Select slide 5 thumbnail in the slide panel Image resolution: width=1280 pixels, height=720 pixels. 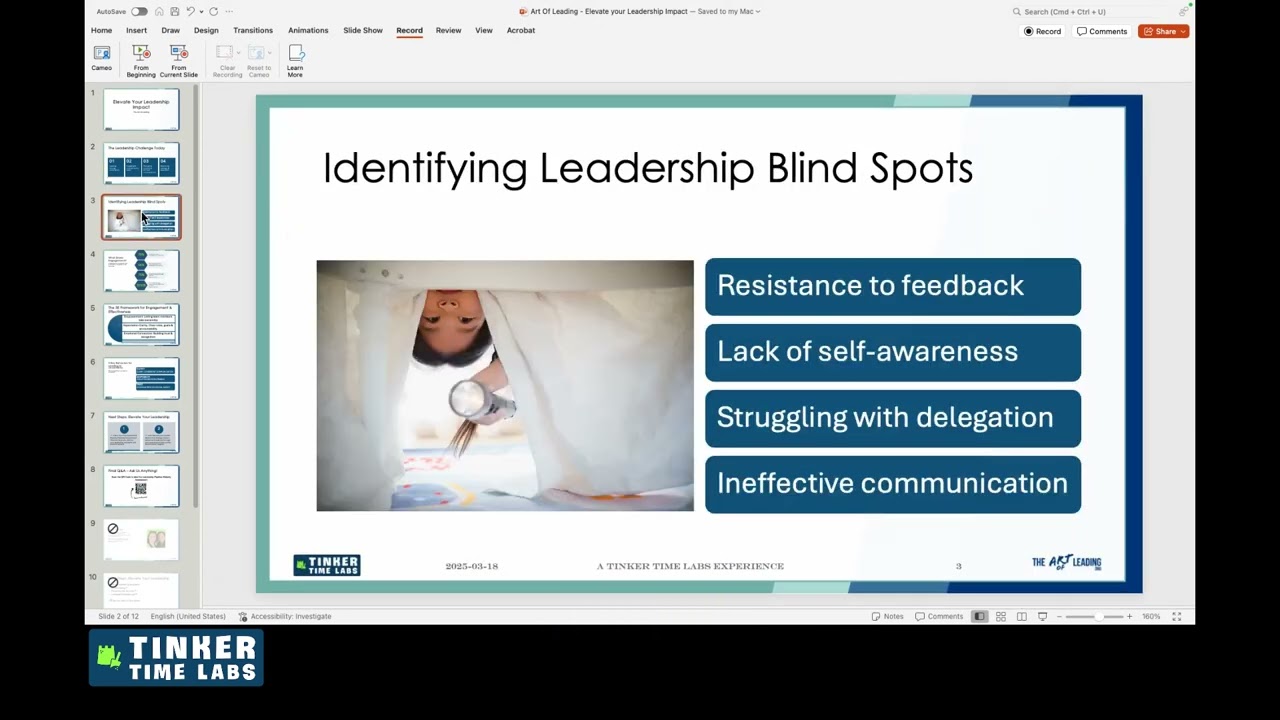click(141, 326)
